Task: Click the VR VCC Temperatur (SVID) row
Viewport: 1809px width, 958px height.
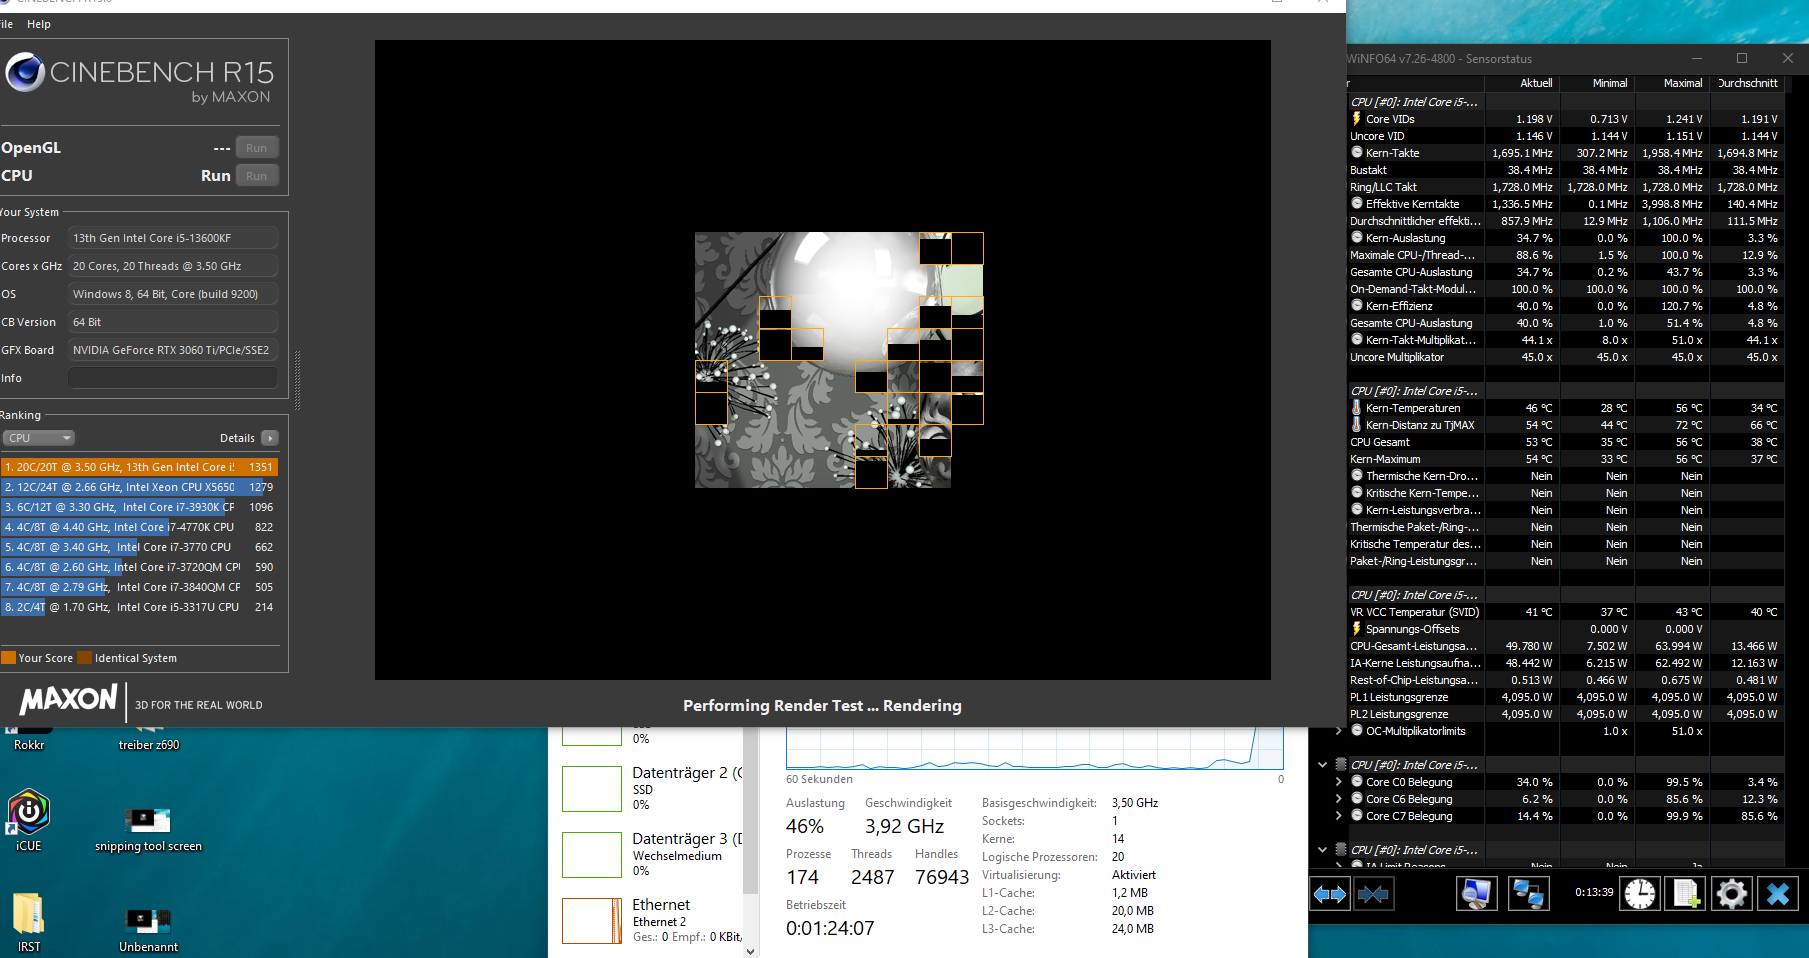Action: 1566,612
